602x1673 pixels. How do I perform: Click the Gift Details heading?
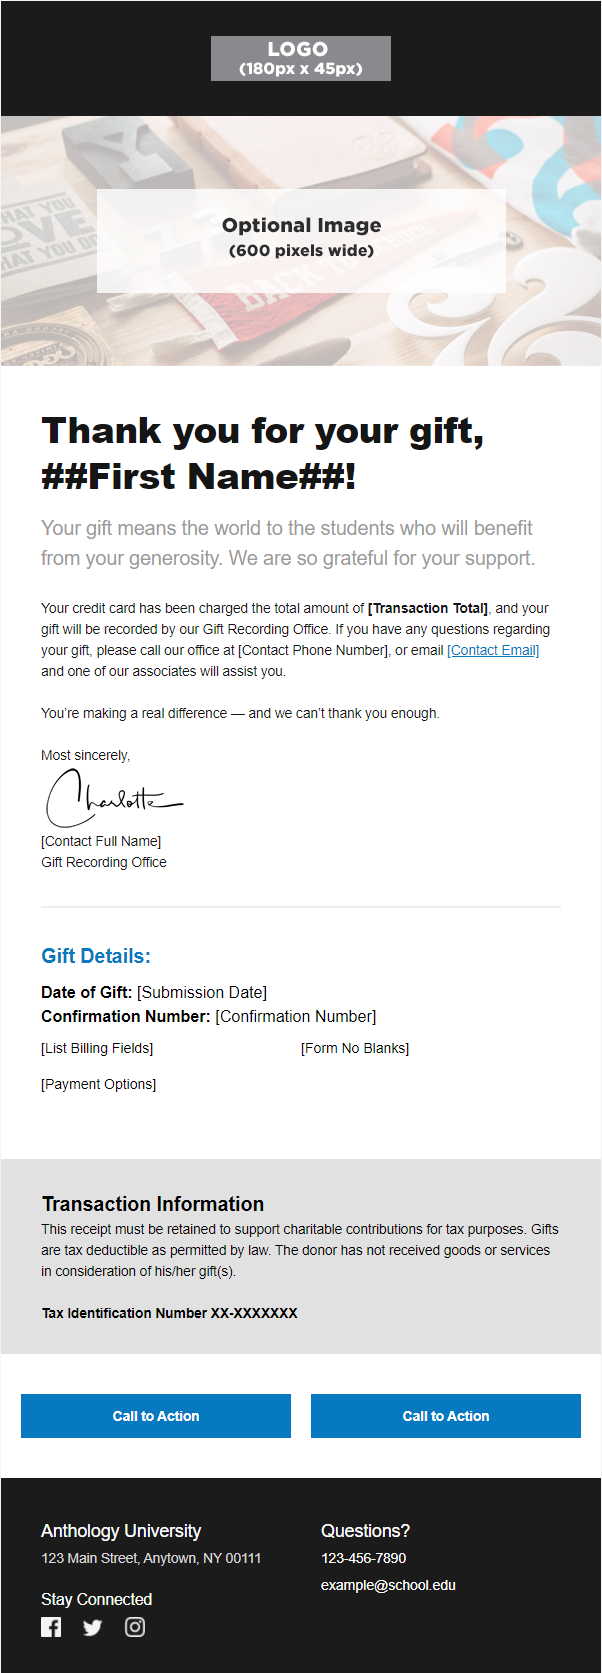[x=96, y=956]
